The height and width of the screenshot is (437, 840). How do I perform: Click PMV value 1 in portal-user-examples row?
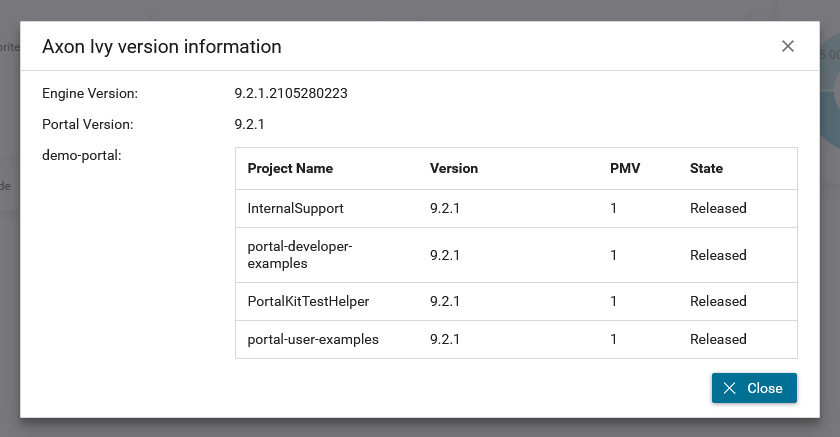point(613,340)
